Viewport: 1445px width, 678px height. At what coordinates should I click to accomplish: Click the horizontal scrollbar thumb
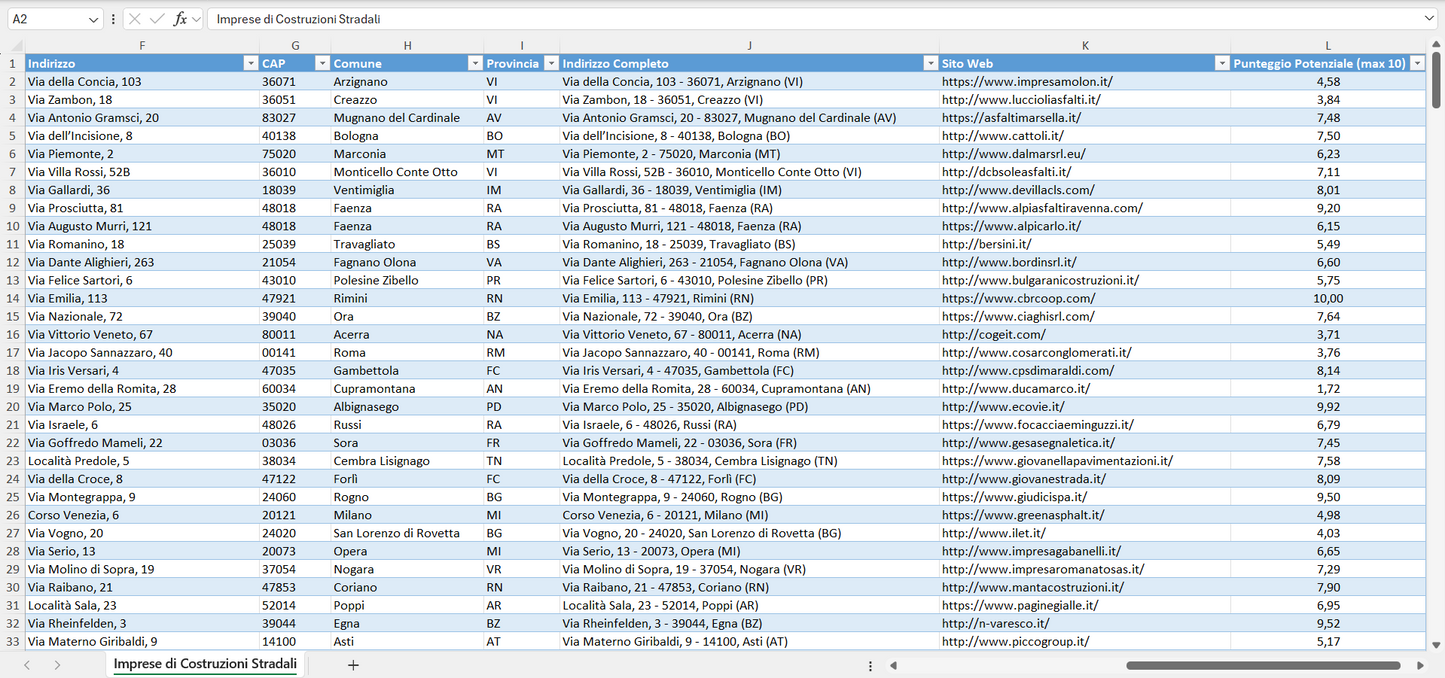[x=1262, y=665]
